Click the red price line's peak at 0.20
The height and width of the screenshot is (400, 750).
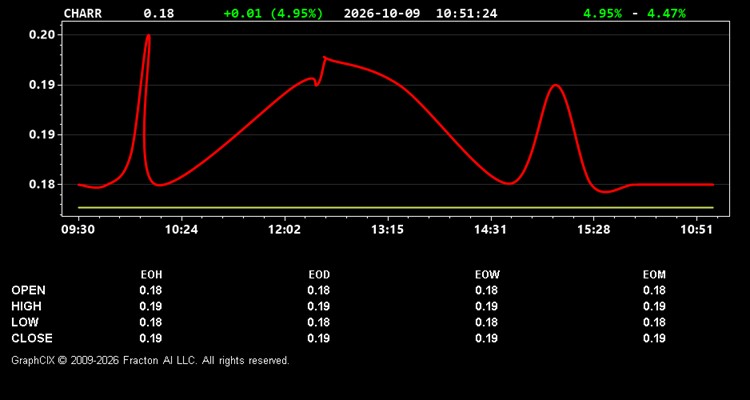tap(148, 35)
